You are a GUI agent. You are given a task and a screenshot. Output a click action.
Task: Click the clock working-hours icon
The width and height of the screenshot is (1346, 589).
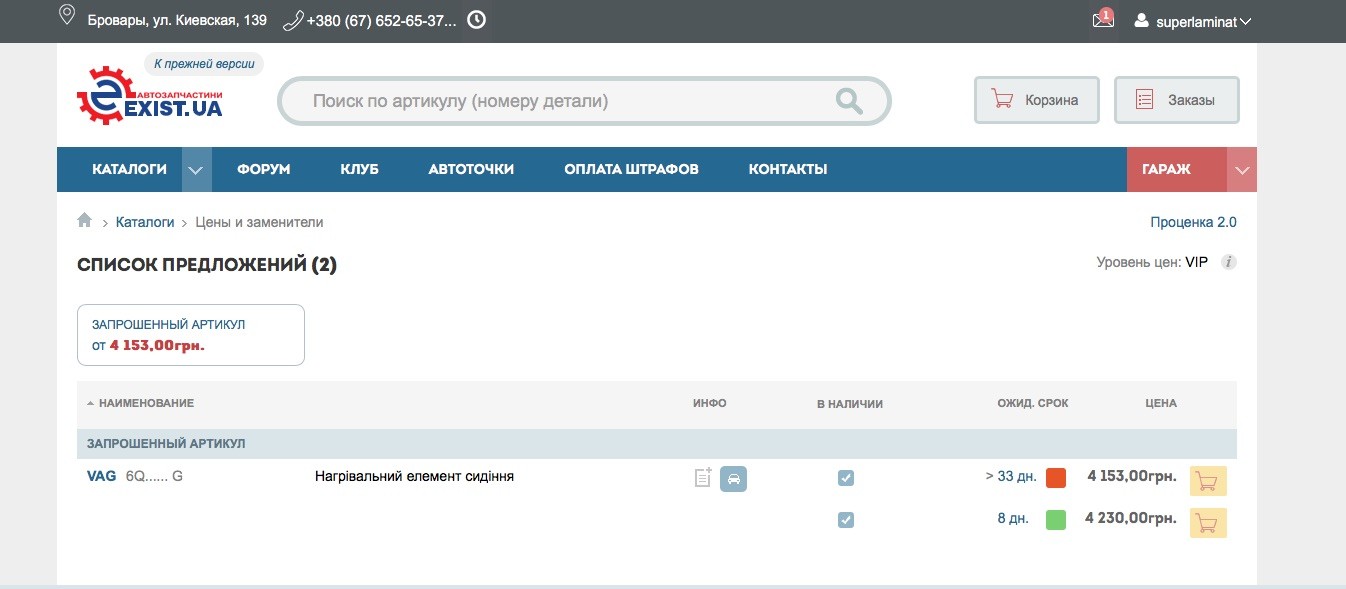pyautogui.click(x=477, y=20)
